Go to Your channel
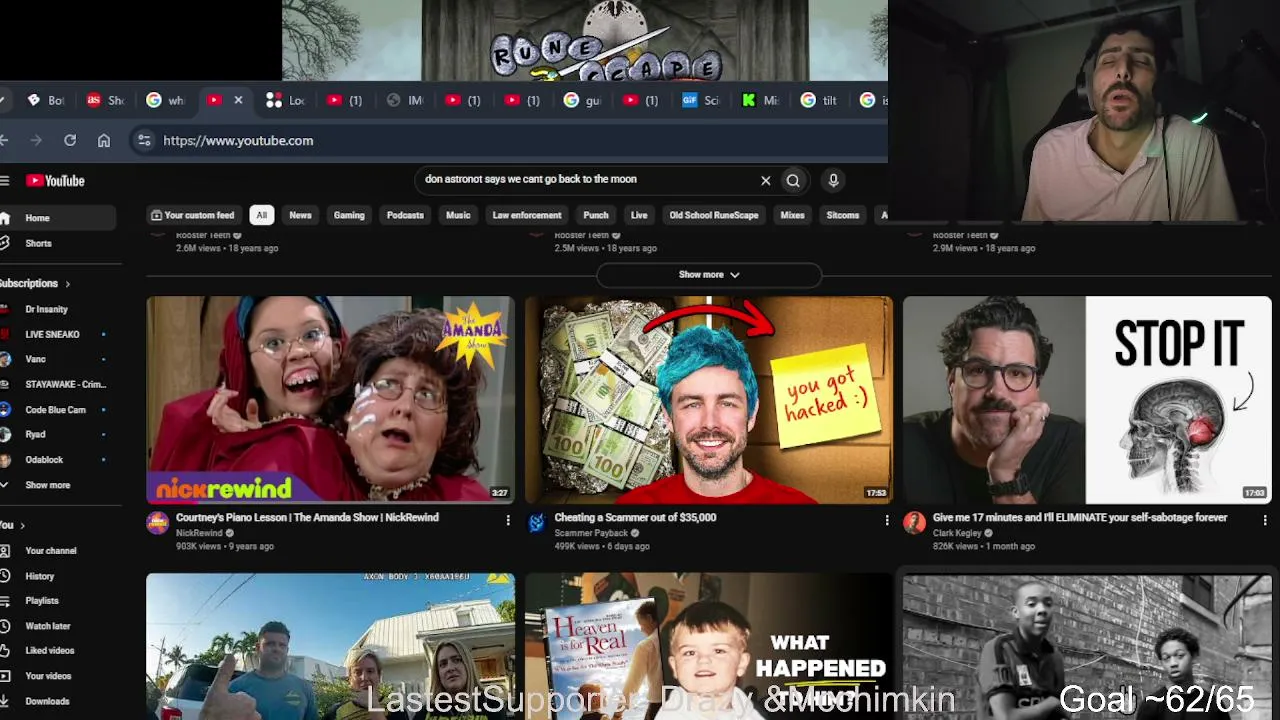The image size is (1280, 720). (50, 551)
